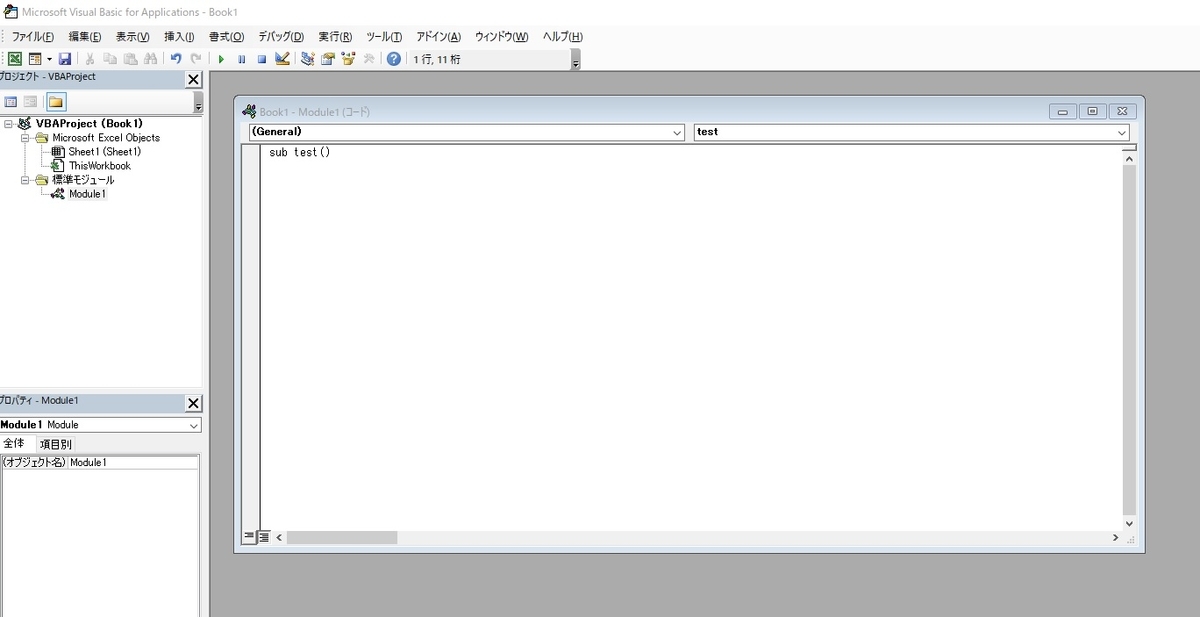Open toolbar options arrow at the standard toolbar end
Image resolution: width=1200 pixels, height=617 pixels.
point(575,60)
